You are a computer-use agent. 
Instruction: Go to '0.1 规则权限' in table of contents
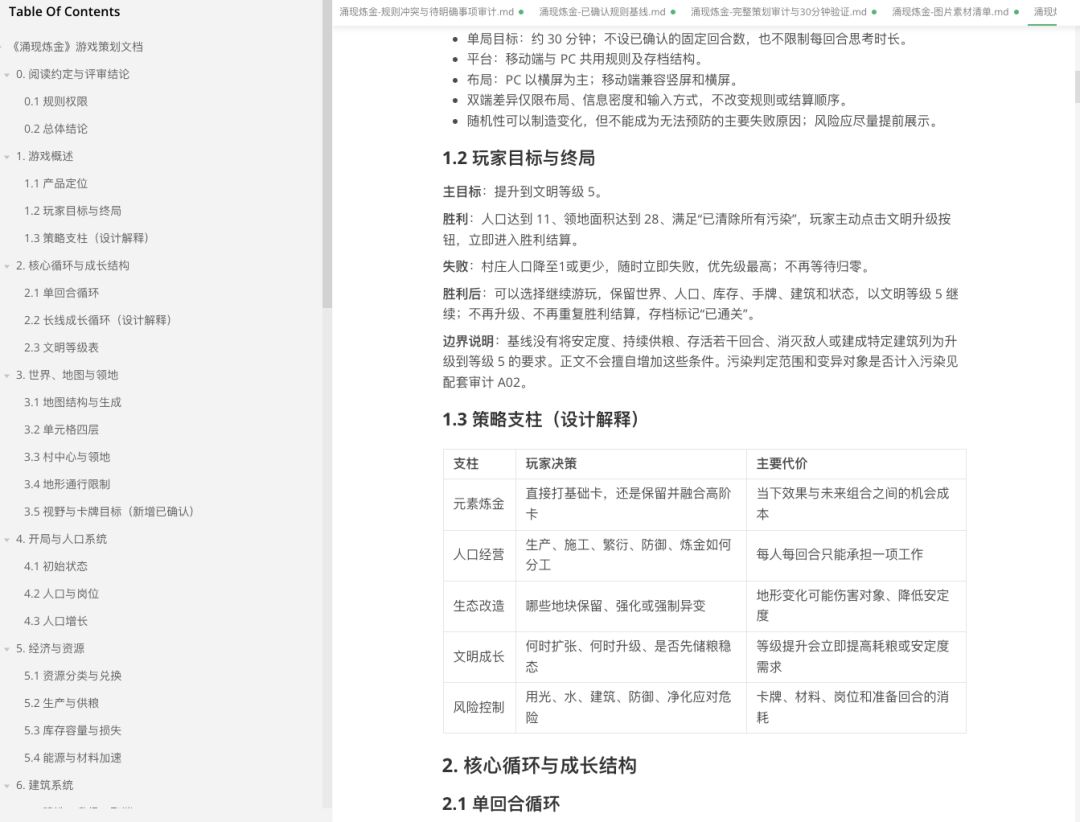[x=56, y=101]
